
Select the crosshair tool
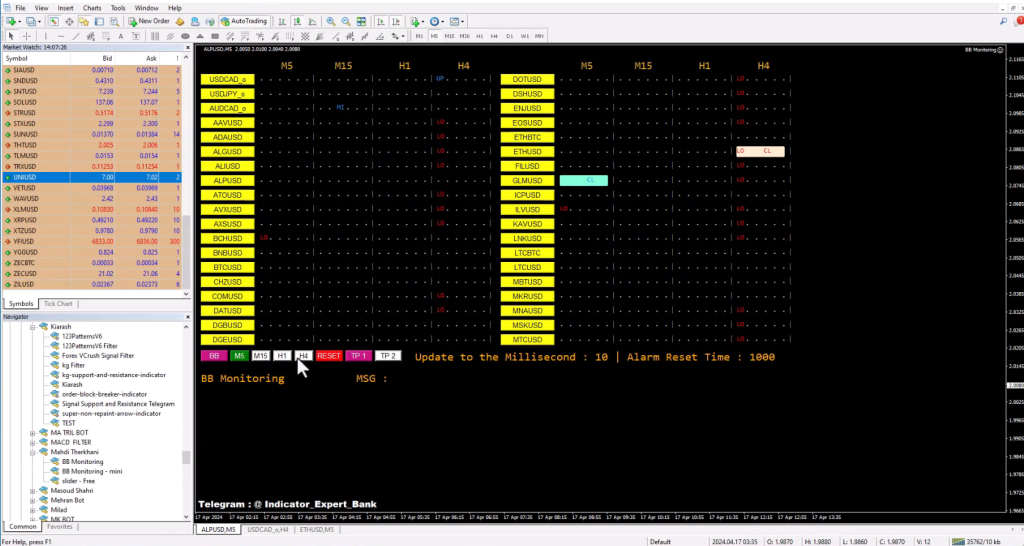[27, 36]
